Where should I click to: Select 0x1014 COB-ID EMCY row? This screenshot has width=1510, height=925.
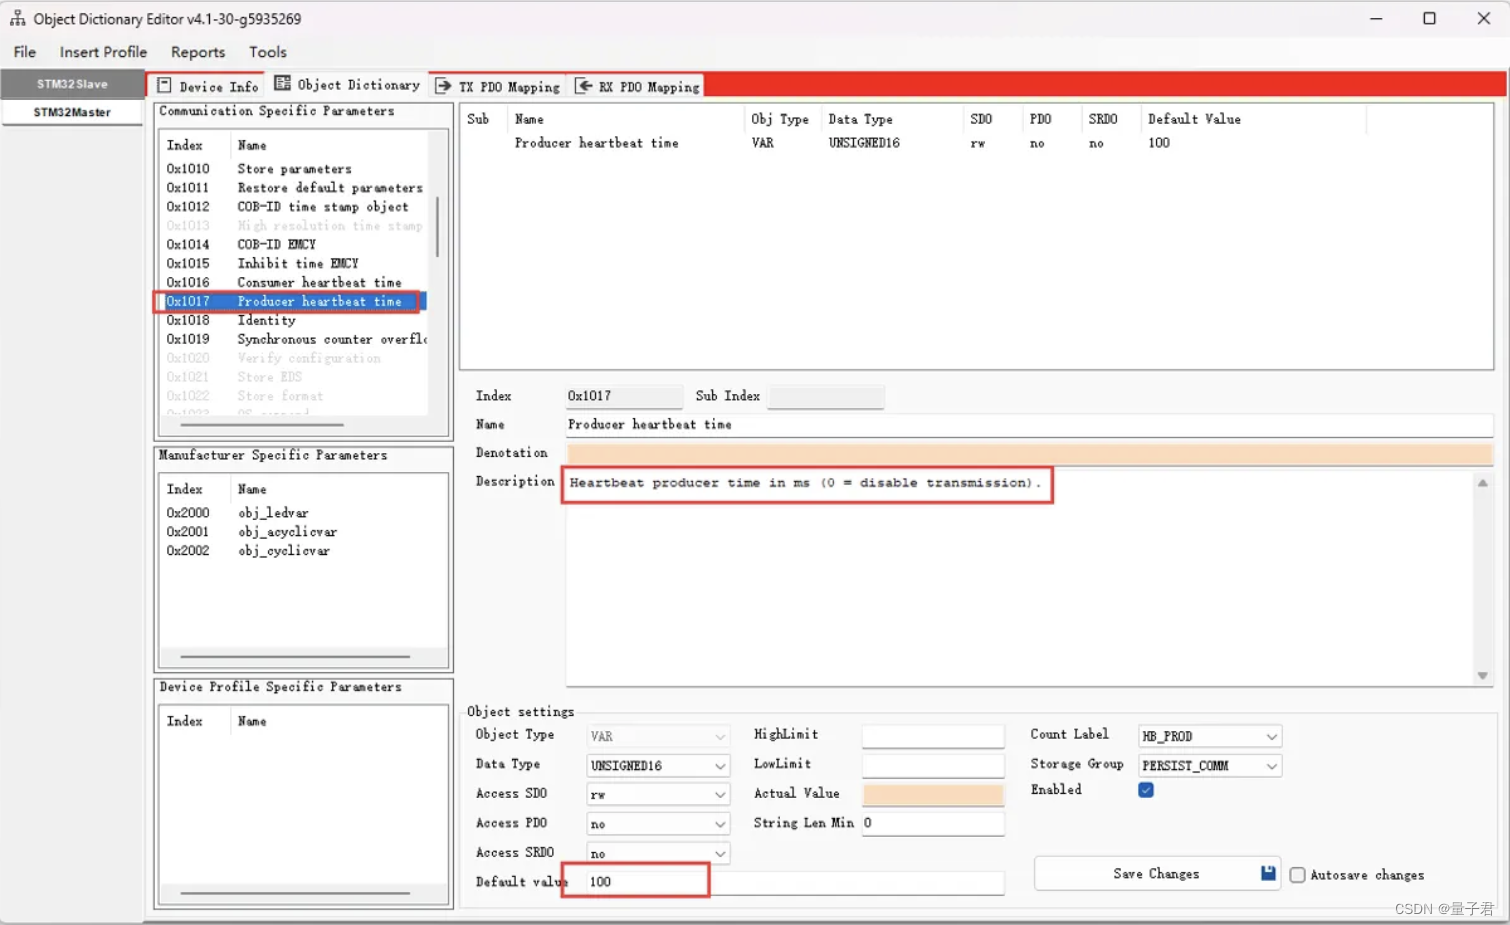(x=294, y=245)
